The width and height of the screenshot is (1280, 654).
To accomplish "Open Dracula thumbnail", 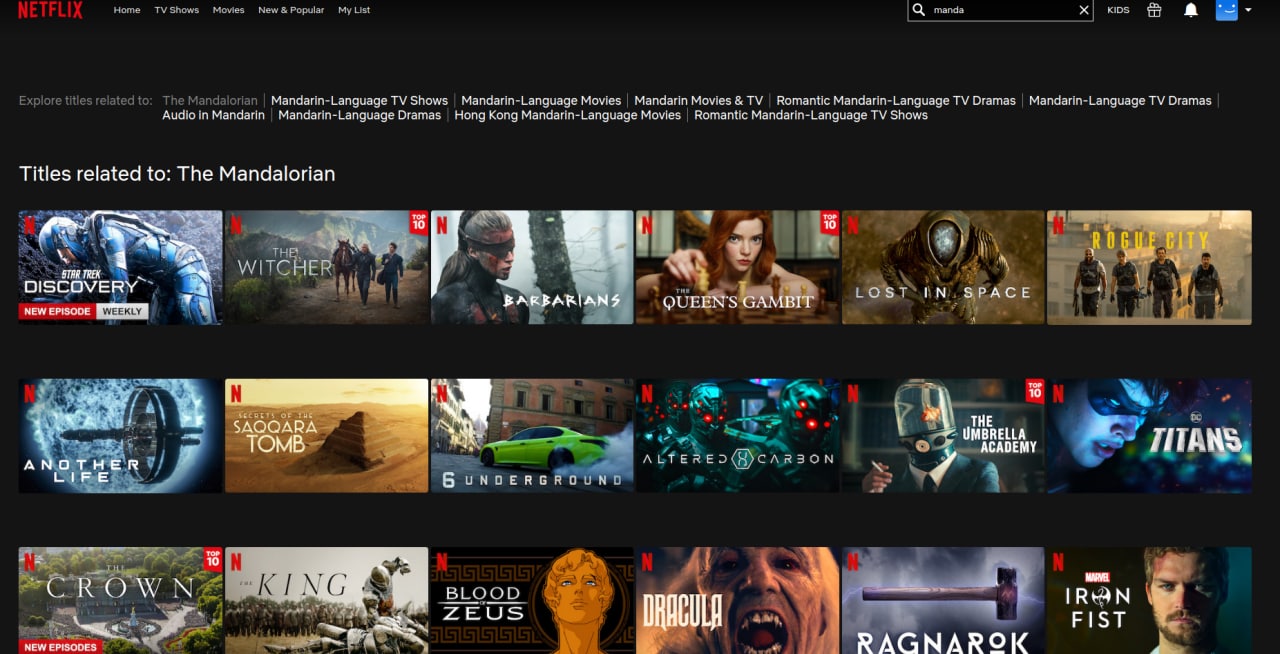I will (x=738, y=600).
